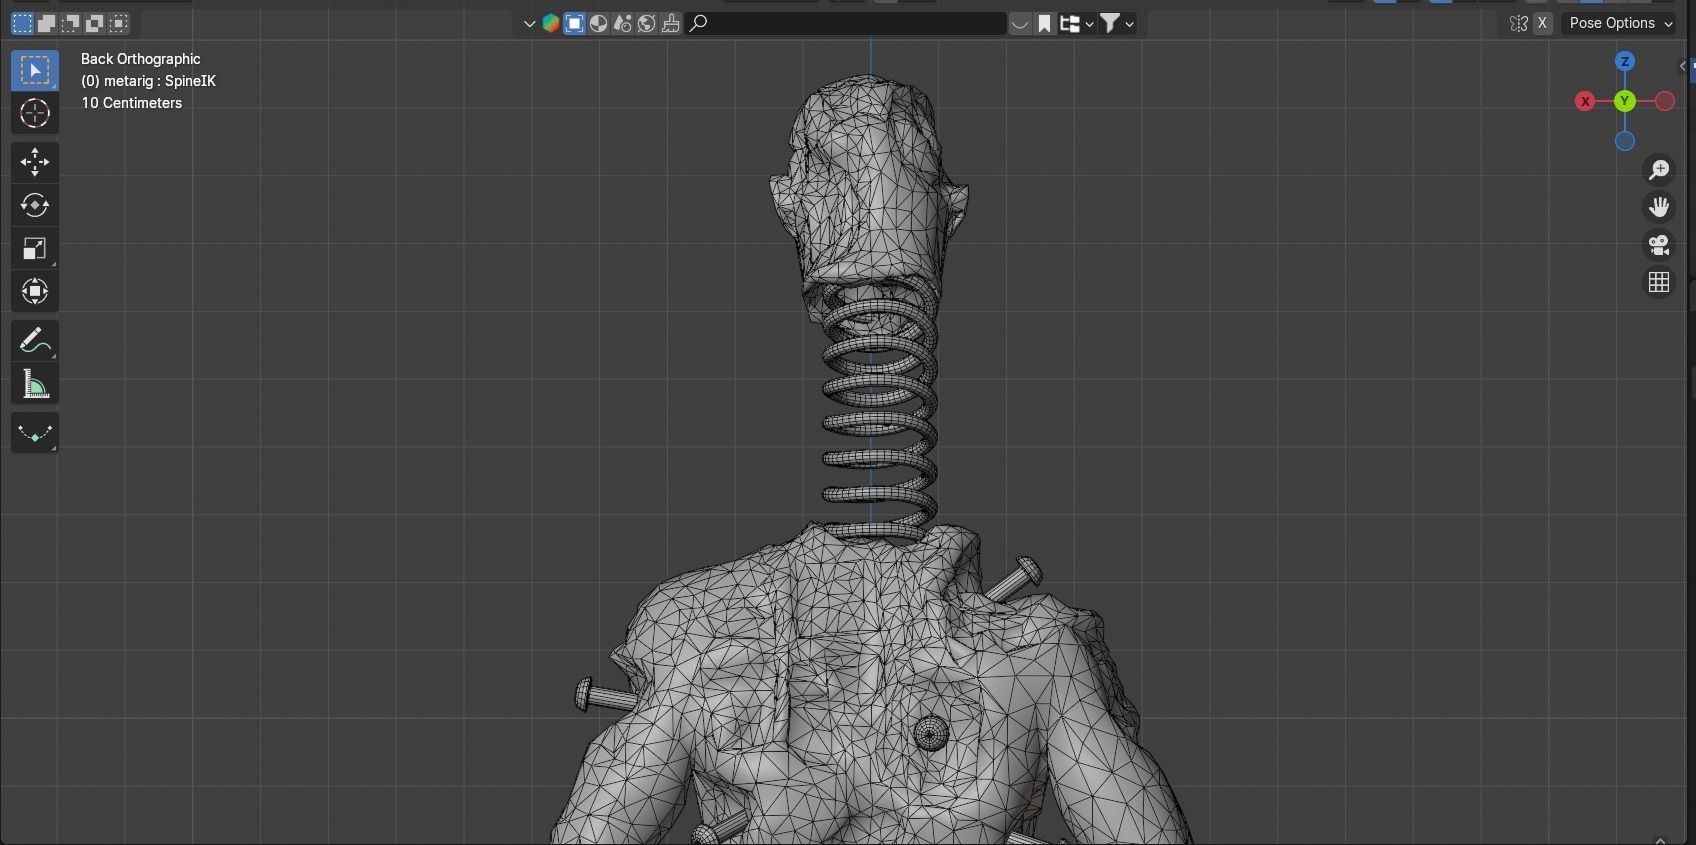
Task: Choose the Extend Selection mode icon
Action: pos(46,23)
